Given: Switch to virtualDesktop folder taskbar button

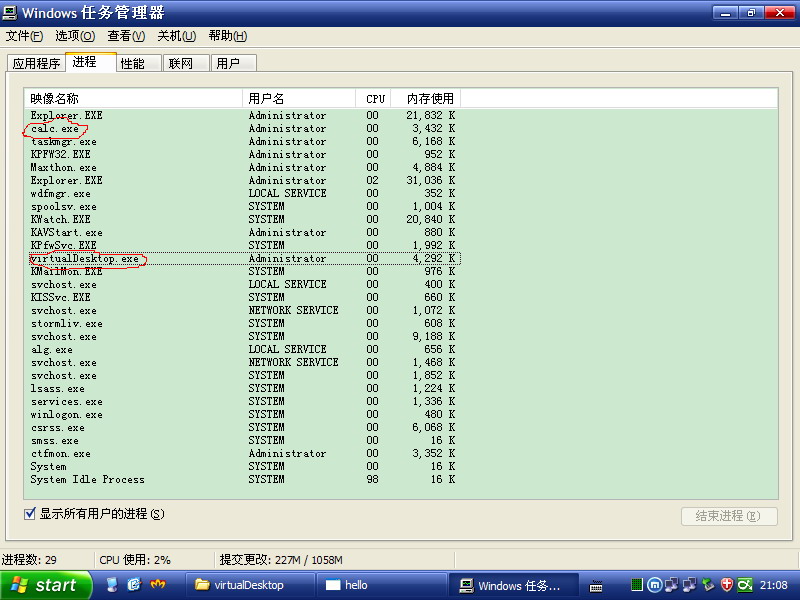Looking at the screenshot, I should click(x=250, y=585).
